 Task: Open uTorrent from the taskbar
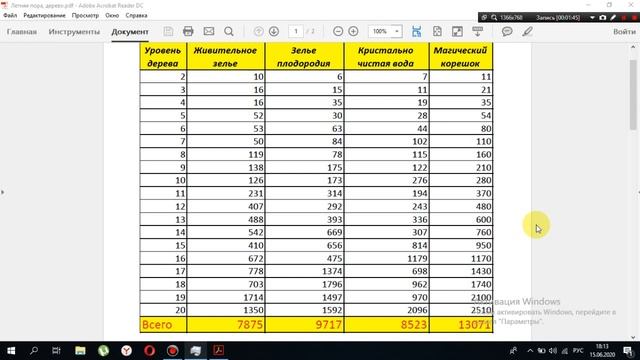coord(103,351)
